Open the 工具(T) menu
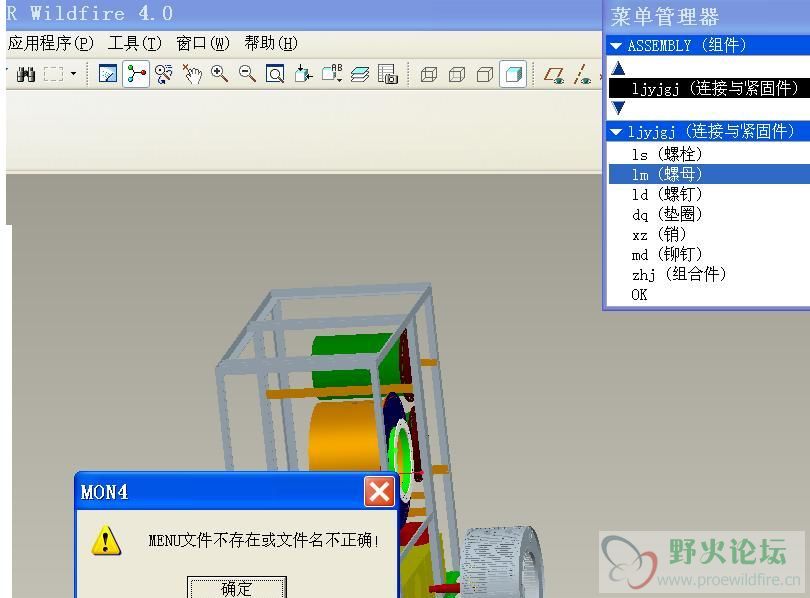 coord(134,43)
